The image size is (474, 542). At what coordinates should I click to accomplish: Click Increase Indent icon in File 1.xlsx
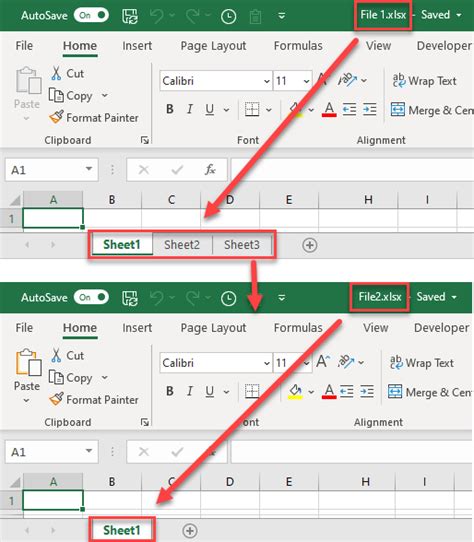[x=370, y=110]
